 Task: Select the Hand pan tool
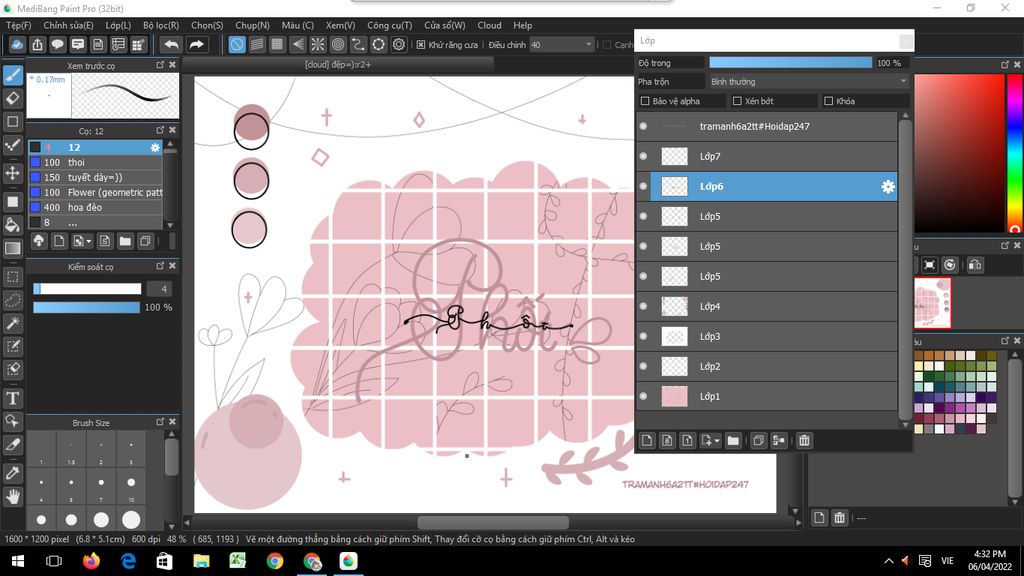[x=13, y=497]
